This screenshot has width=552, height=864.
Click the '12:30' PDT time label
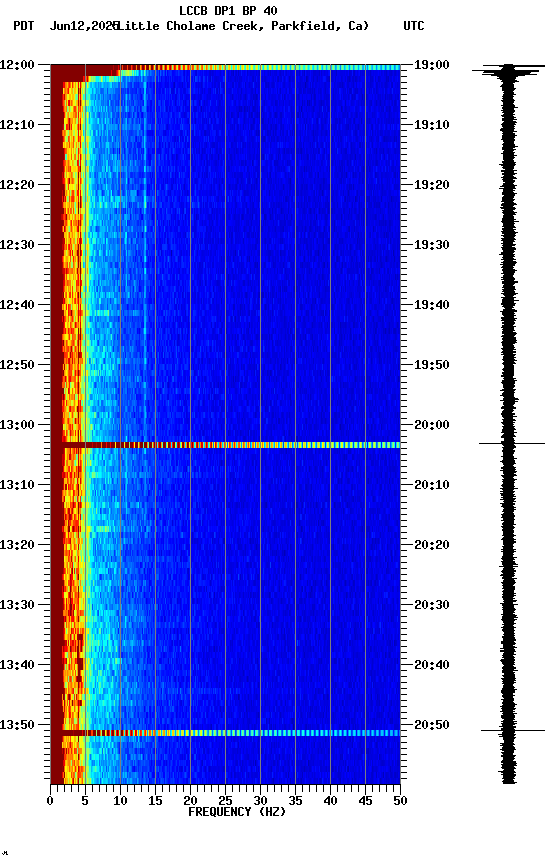click(x=17, y=245)
